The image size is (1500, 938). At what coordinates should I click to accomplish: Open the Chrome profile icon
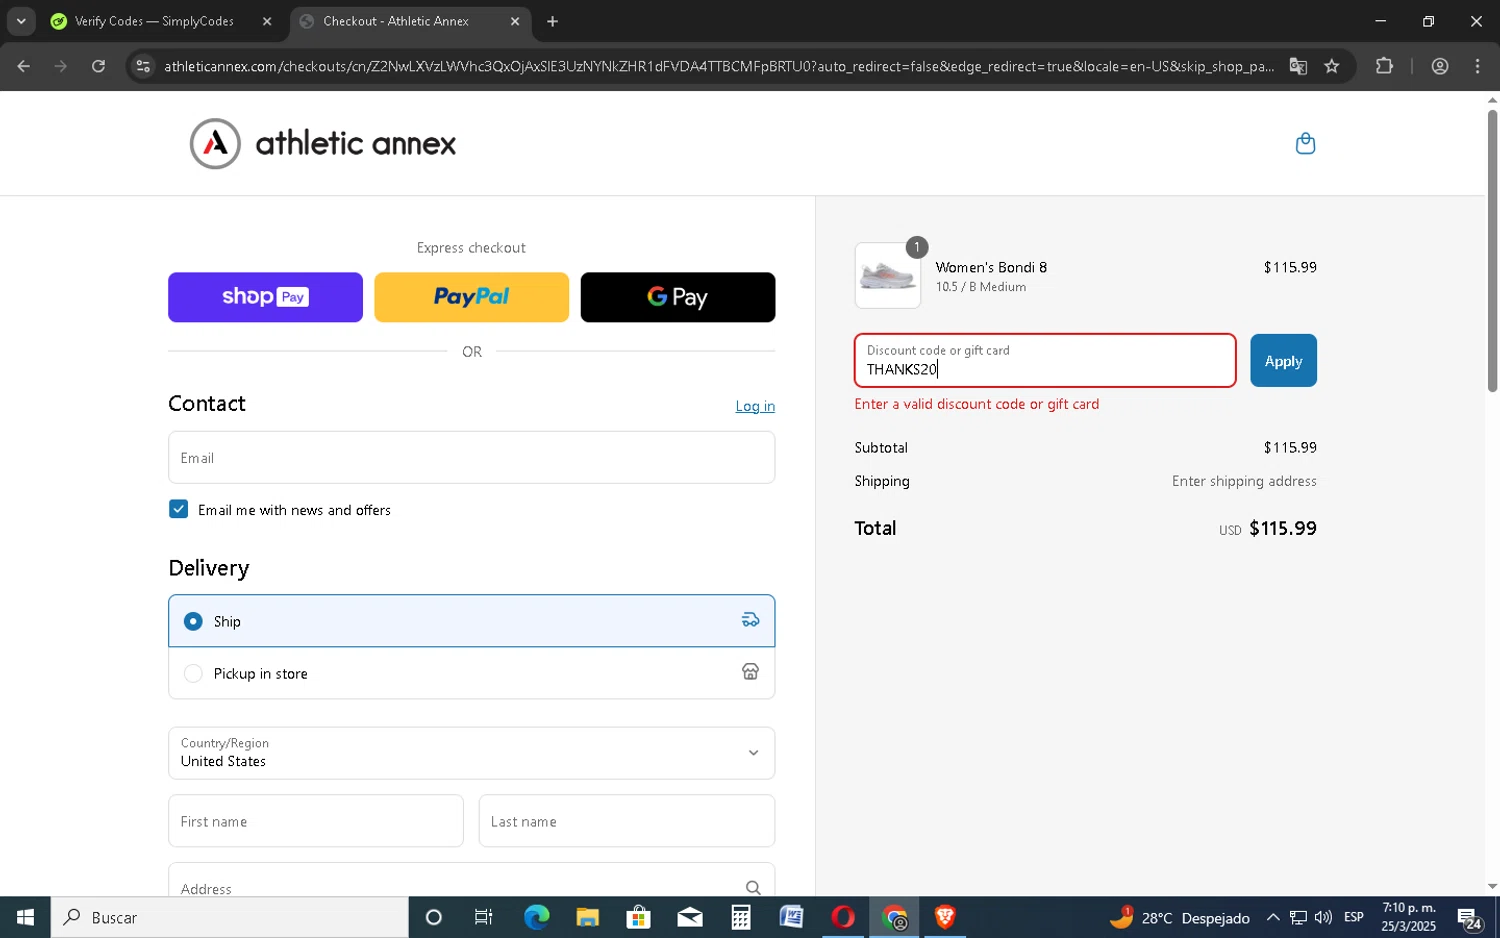[1440, 66]
